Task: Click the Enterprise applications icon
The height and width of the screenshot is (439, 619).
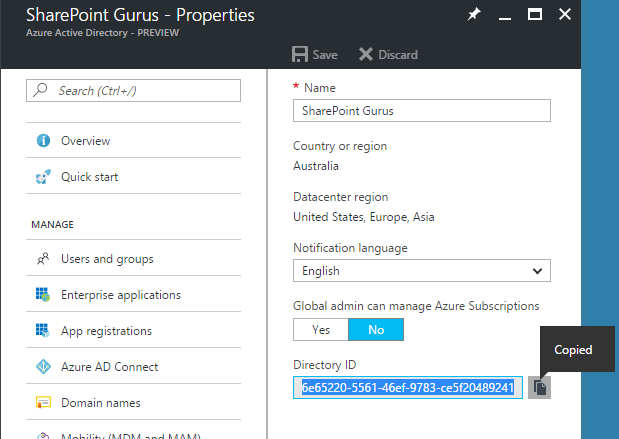Action: click(43, 295)
